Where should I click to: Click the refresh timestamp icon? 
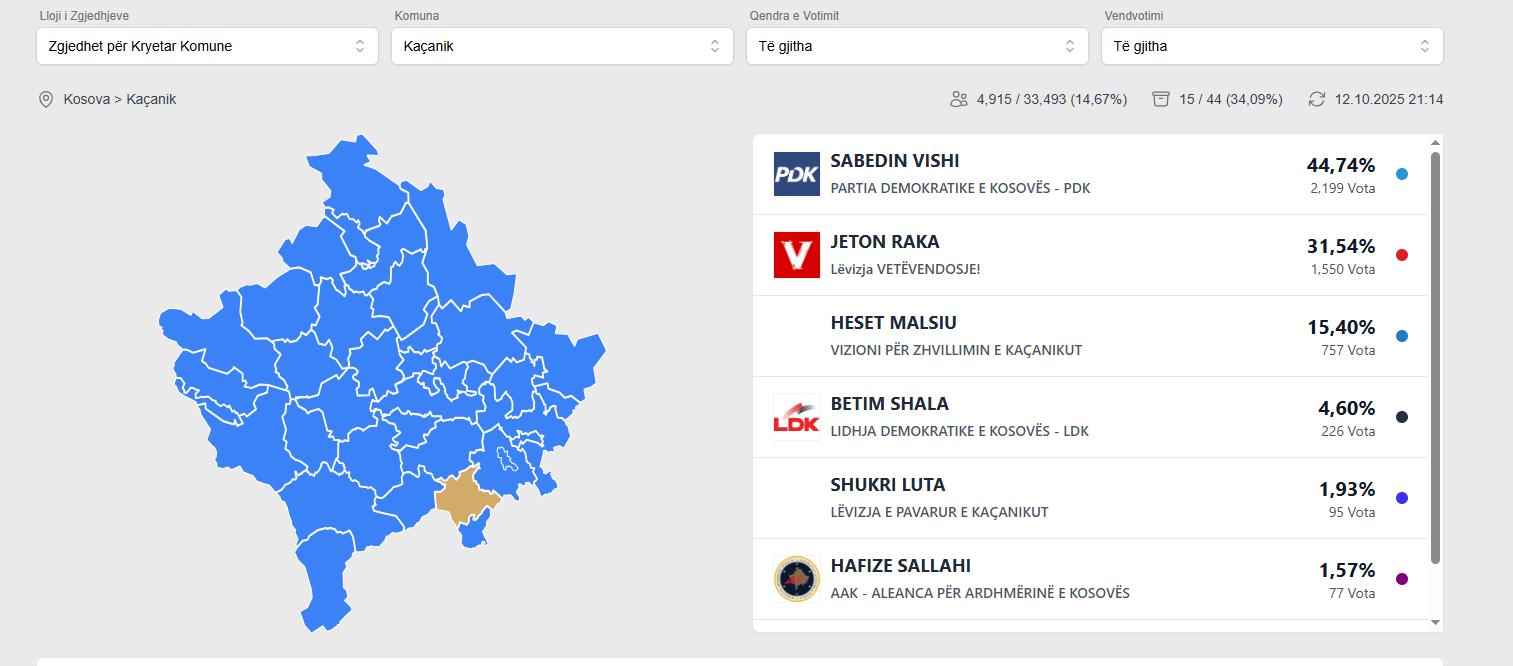1317,99
